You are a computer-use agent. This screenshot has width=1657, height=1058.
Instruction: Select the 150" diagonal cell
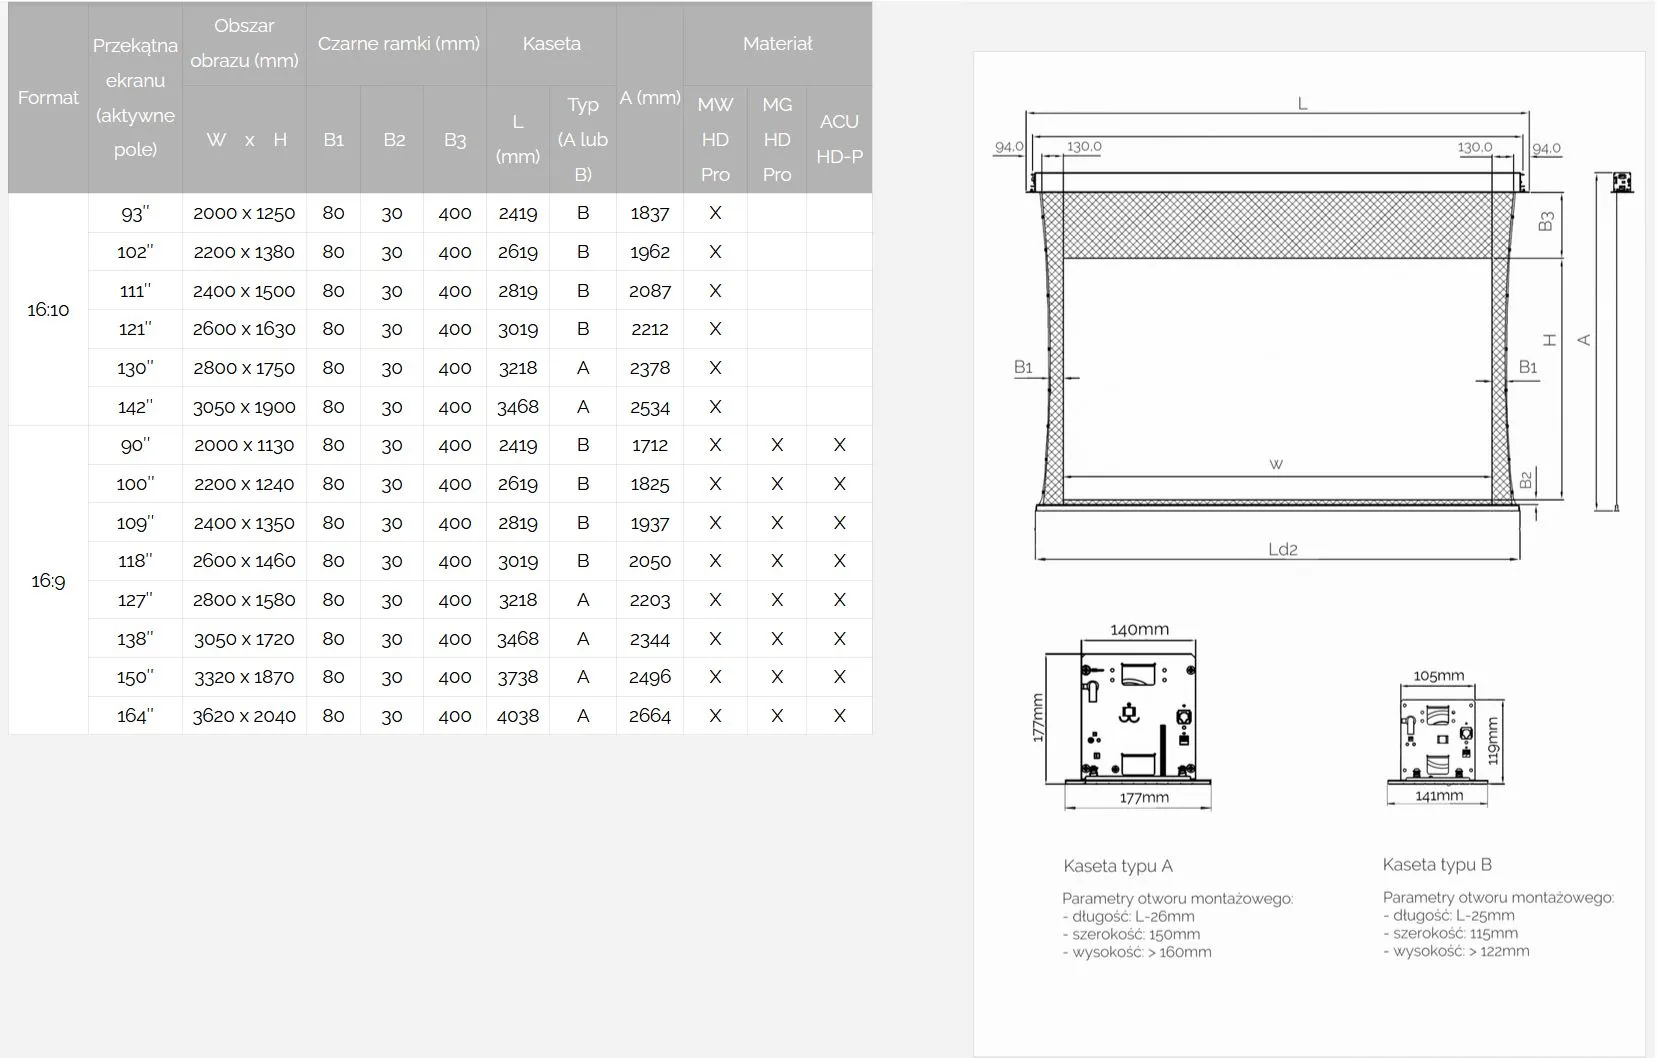[135, 677]
